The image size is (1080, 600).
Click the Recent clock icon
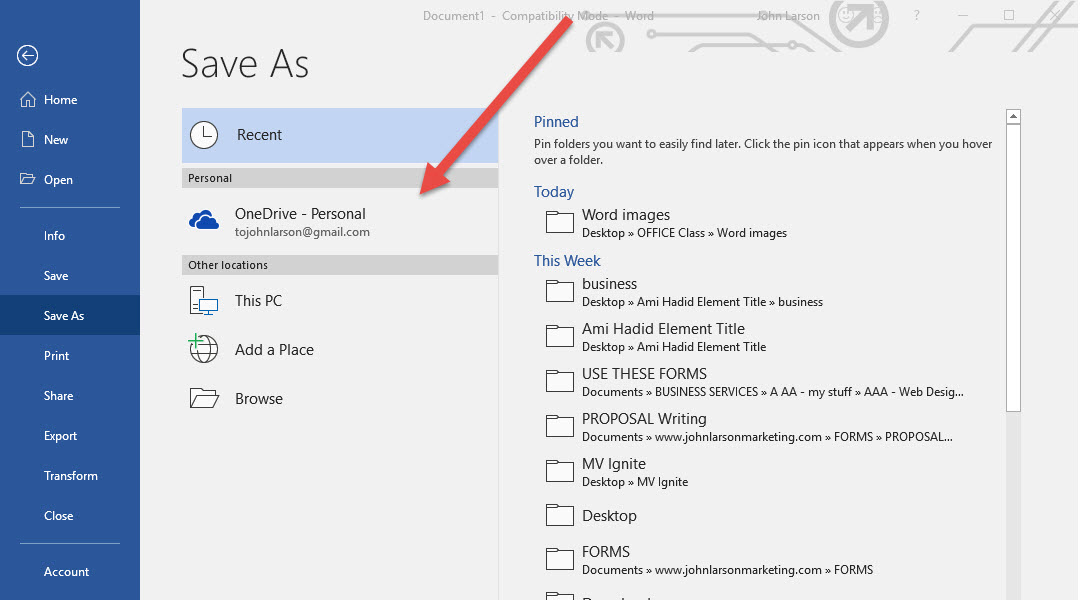tap(204, 135)
